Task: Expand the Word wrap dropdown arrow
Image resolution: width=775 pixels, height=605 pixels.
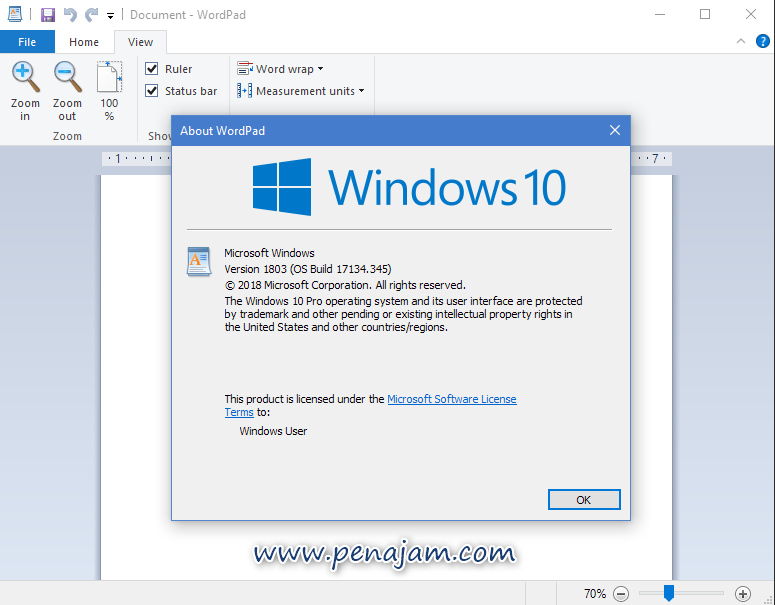Action: [321, 69]
